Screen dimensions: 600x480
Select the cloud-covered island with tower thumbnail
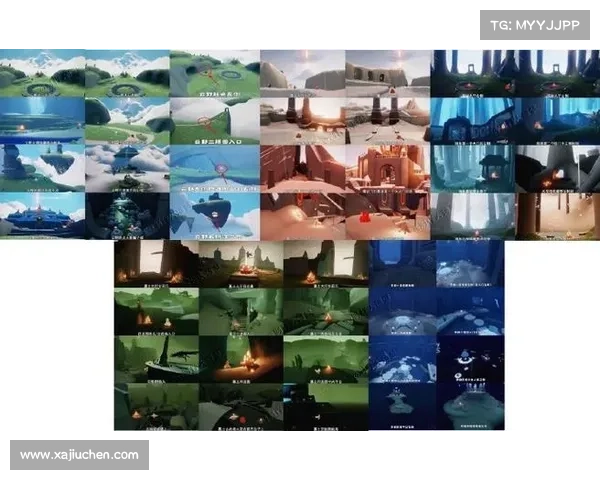(128, 167)
